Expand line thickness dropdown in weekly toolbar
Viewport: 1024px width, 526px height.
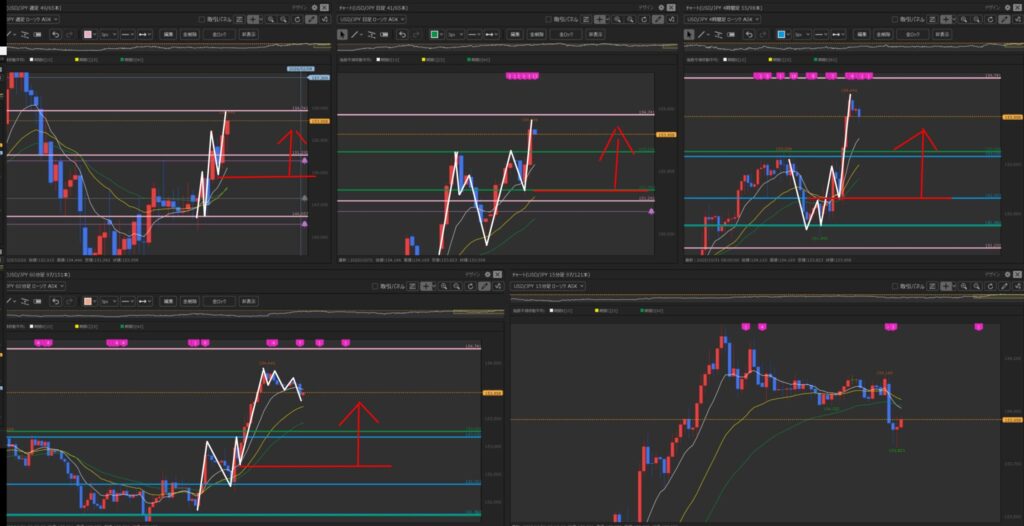(x=109, y=34)
